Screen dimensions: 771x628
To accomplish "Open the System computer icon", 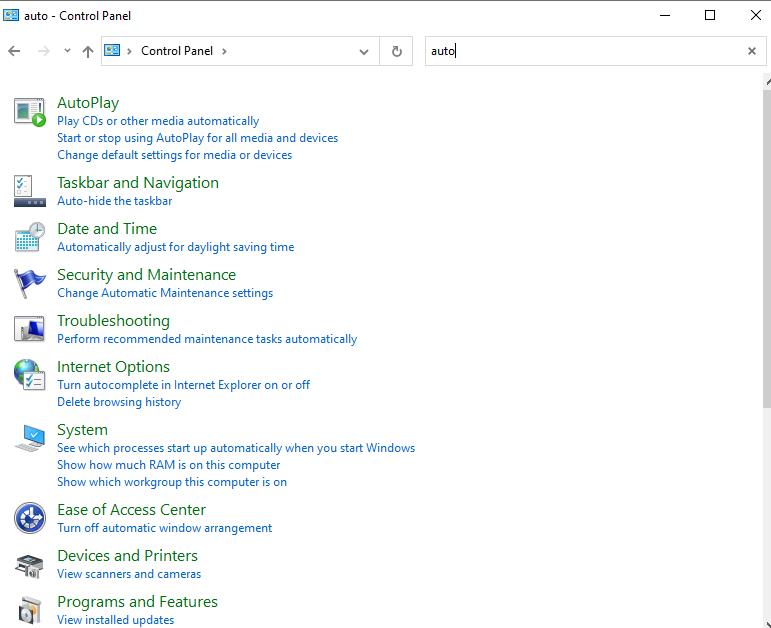I will coord(30,438).
